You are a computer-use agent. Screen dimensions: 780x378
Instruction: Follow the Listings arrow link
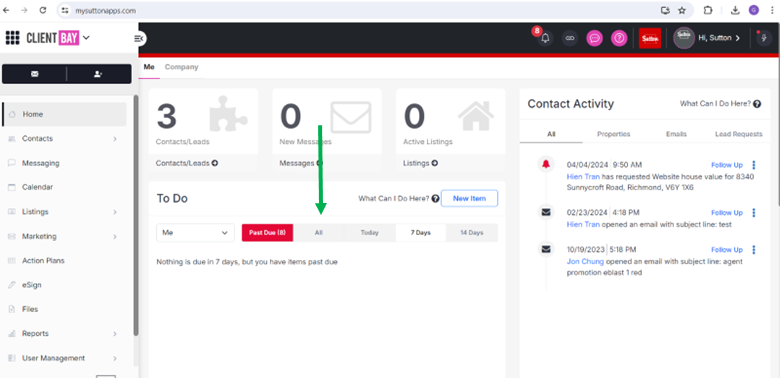coord(420,163)
